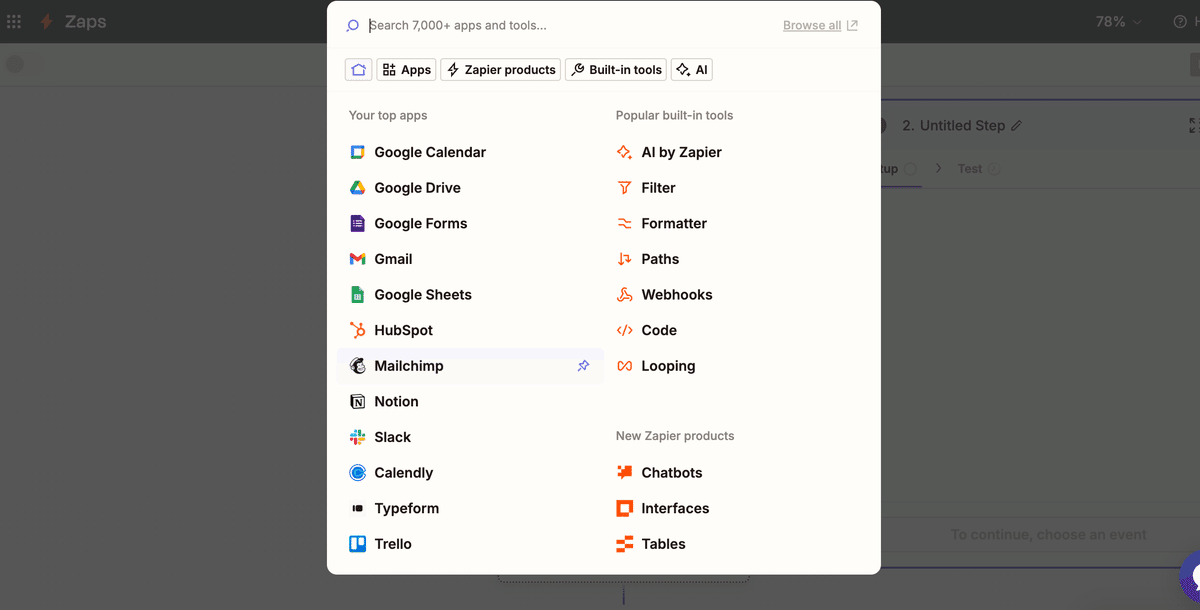1200x610 pixels.
Task: Select the Code tool label
Action: (659, 330)
